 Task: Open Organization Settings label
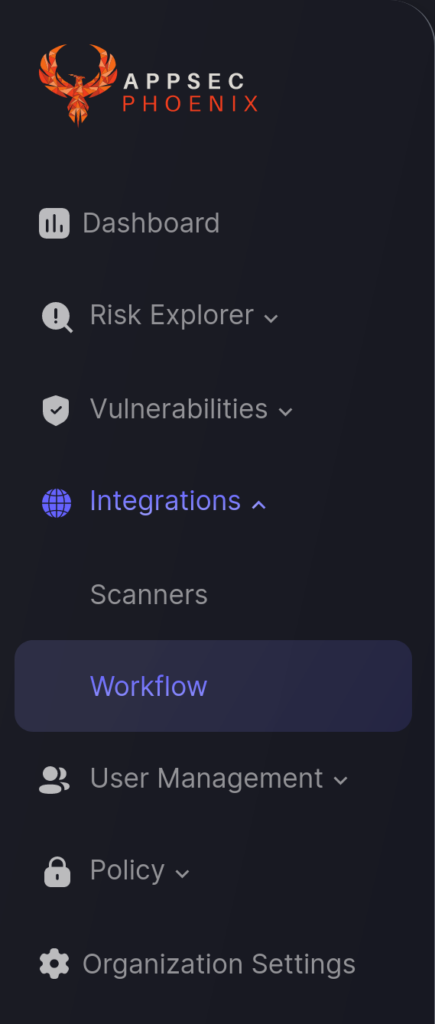[x=219, y=965]
